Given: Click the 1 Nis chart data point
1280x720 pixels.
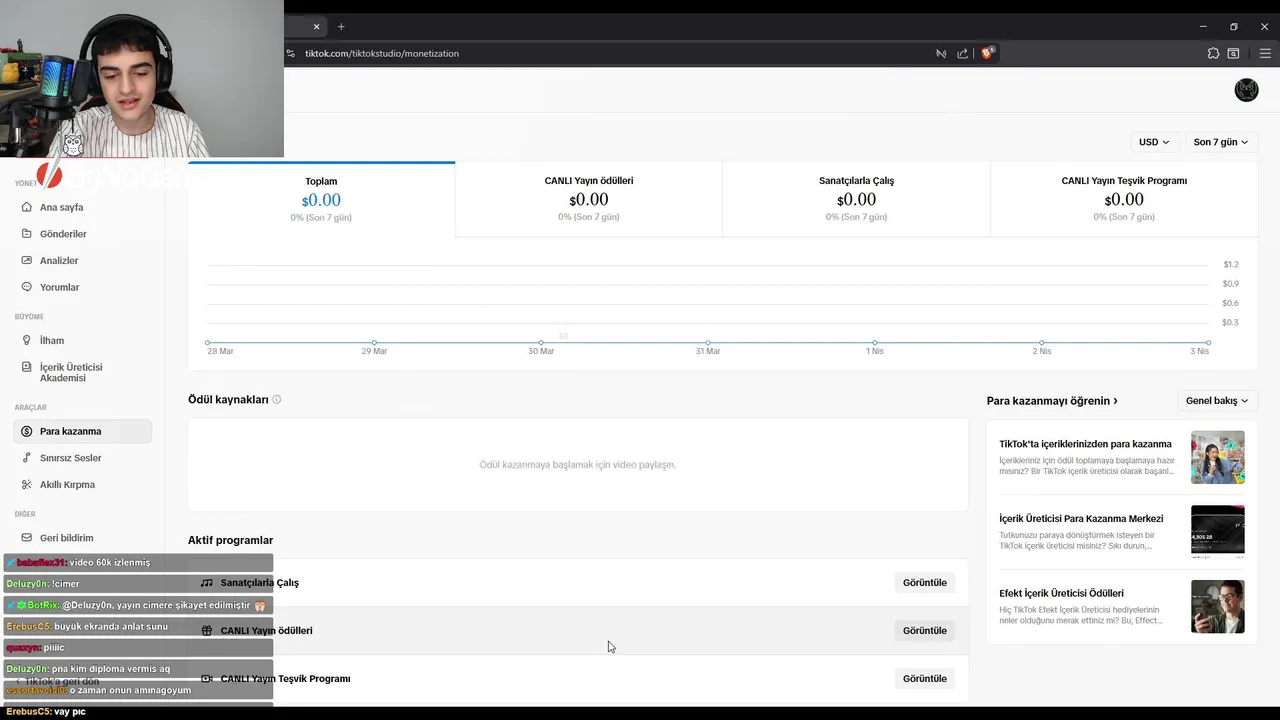Looking at the screenshot, I should point(875,343).
